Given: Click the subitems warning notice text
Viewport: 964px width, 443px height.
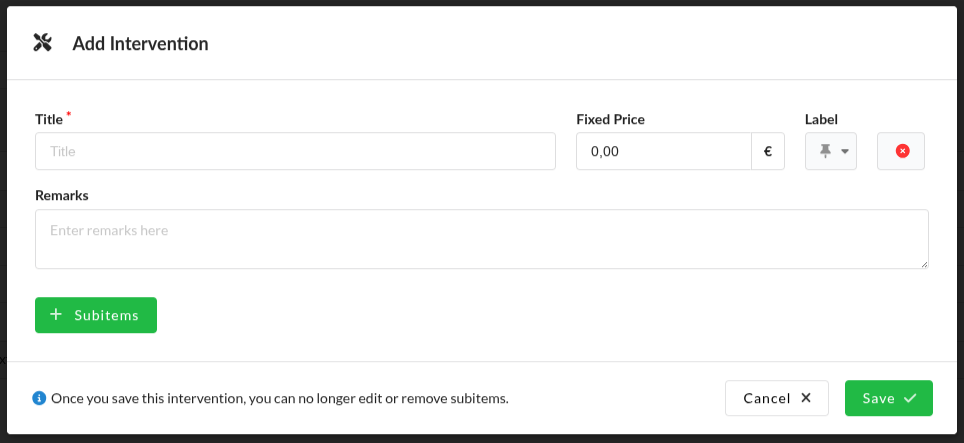Looking at the screenshot, I should click(280, 398).
